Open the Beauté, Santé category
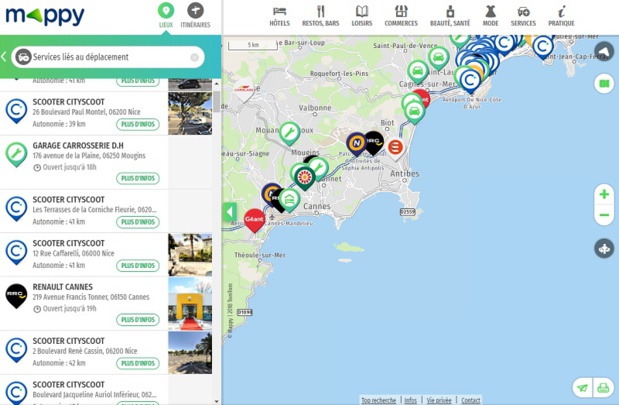Viewport: 619px width, 405px height. click(x=450, y=16)
